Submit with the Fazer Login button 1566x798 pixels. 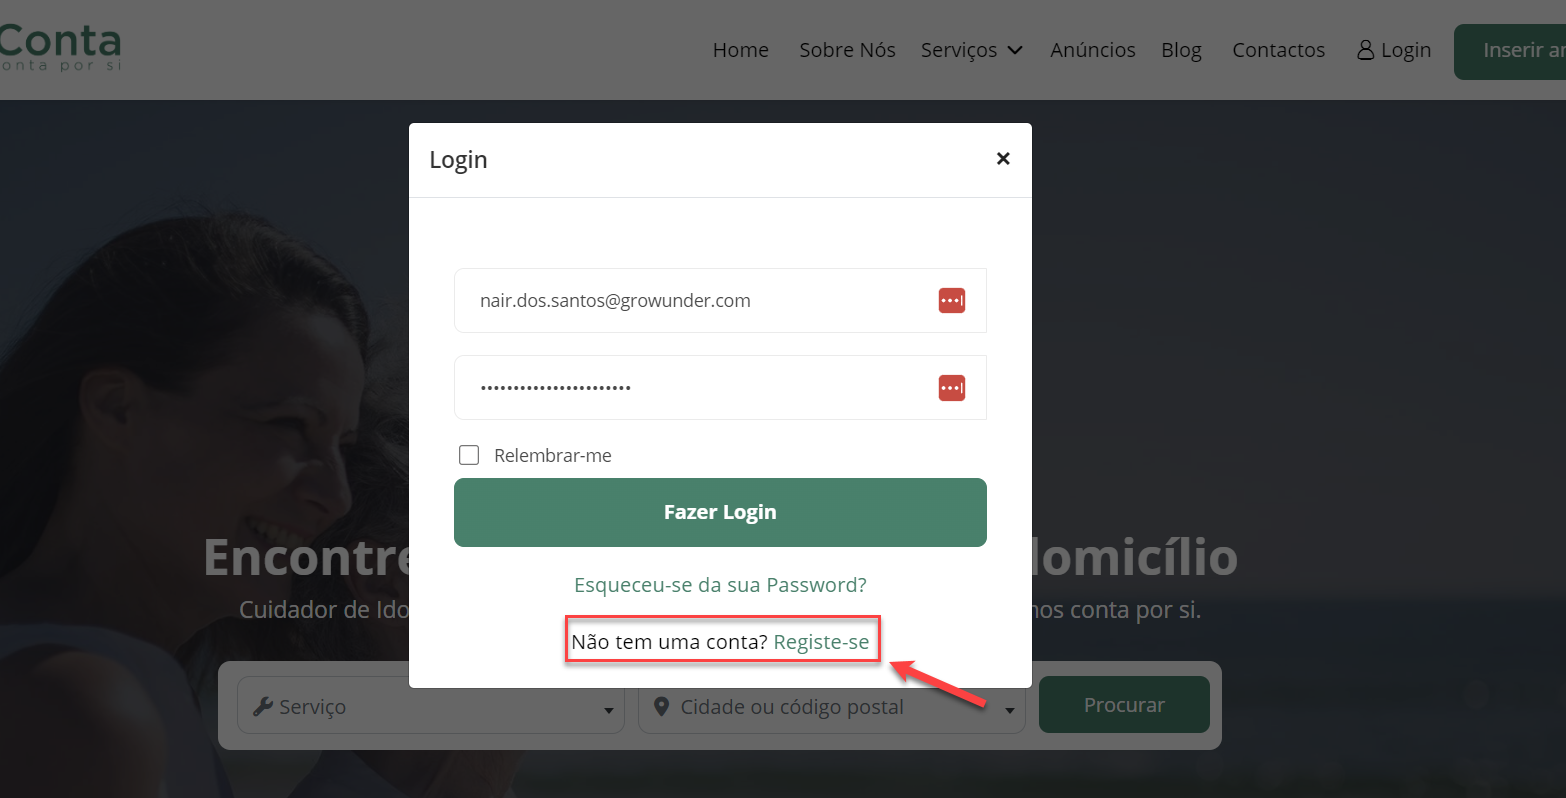720,512
